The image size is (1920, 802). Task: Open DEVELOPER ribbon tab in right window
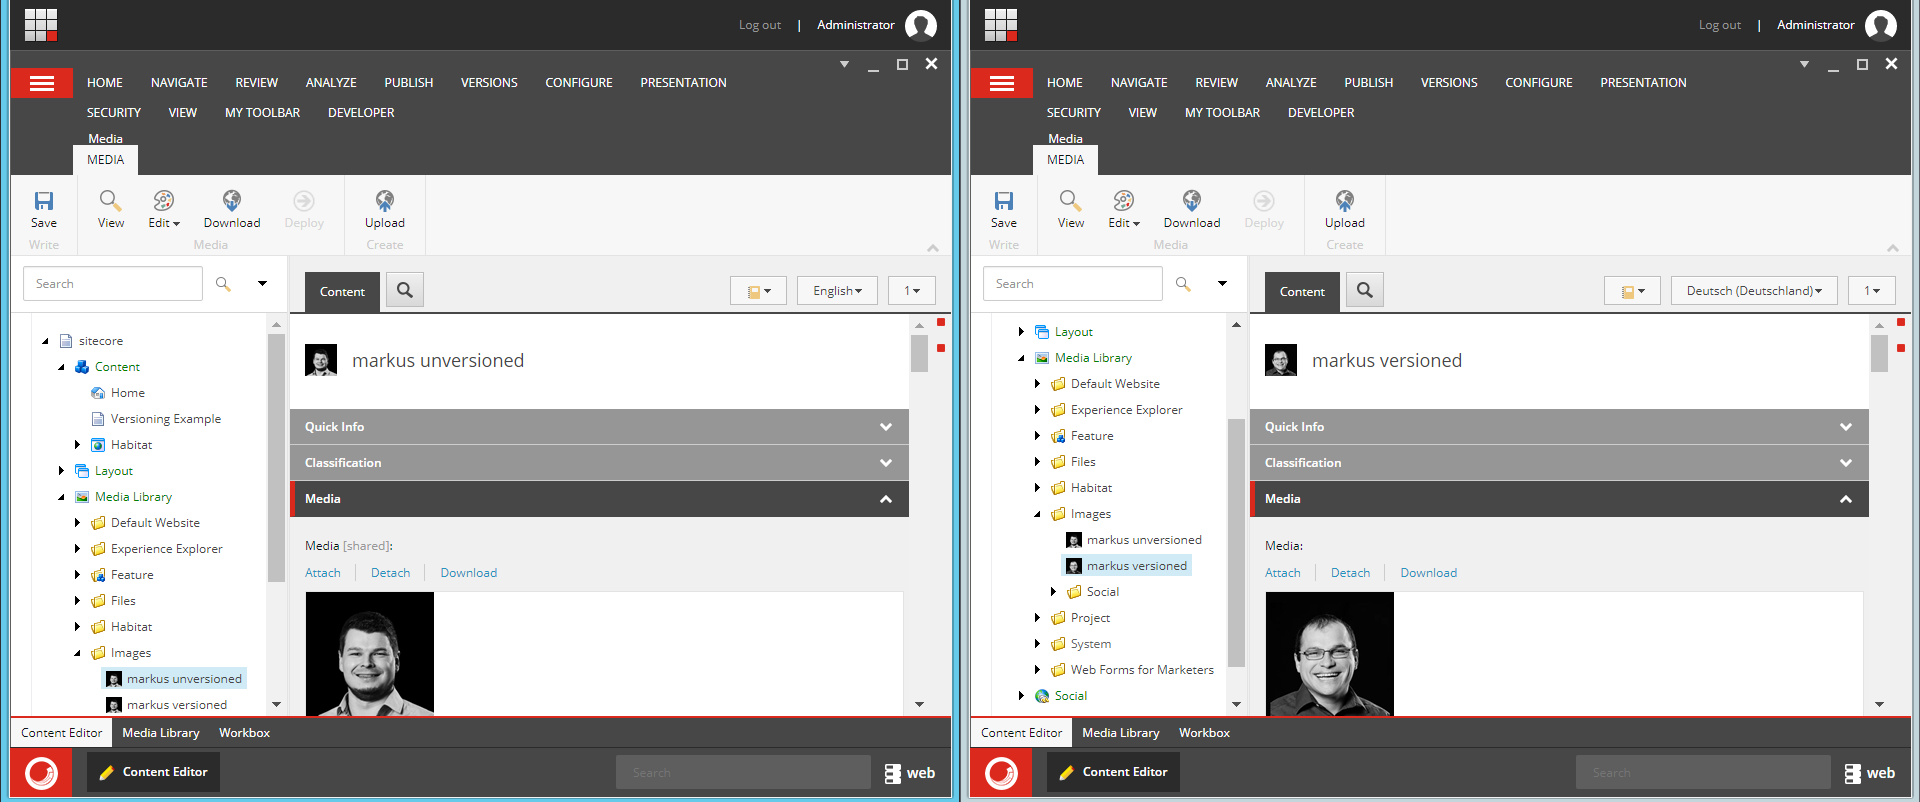tap(1321, 113)
